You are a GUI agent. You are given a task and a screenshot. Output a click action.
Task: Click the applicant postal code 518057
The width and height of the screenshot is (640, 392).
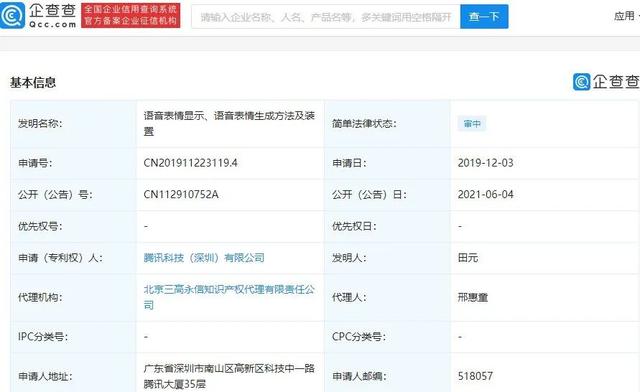(x=475, y=376)
